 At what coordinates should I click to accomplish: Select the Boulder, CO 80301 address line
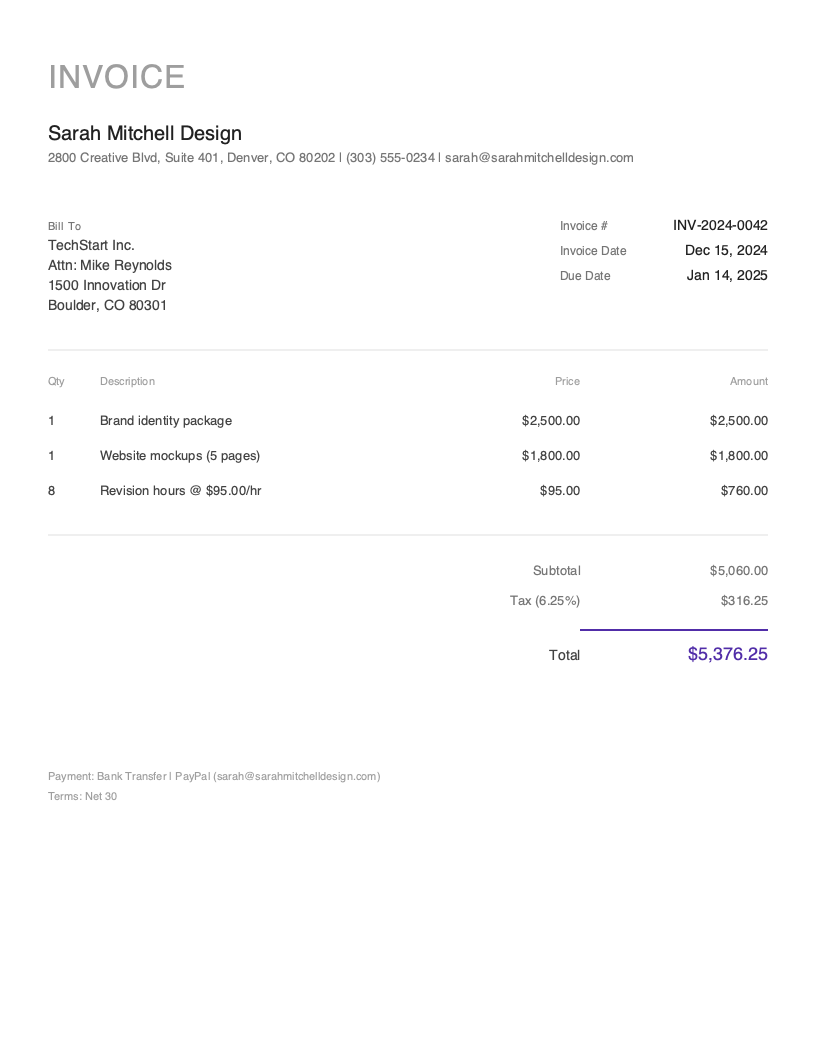[107, 305]
